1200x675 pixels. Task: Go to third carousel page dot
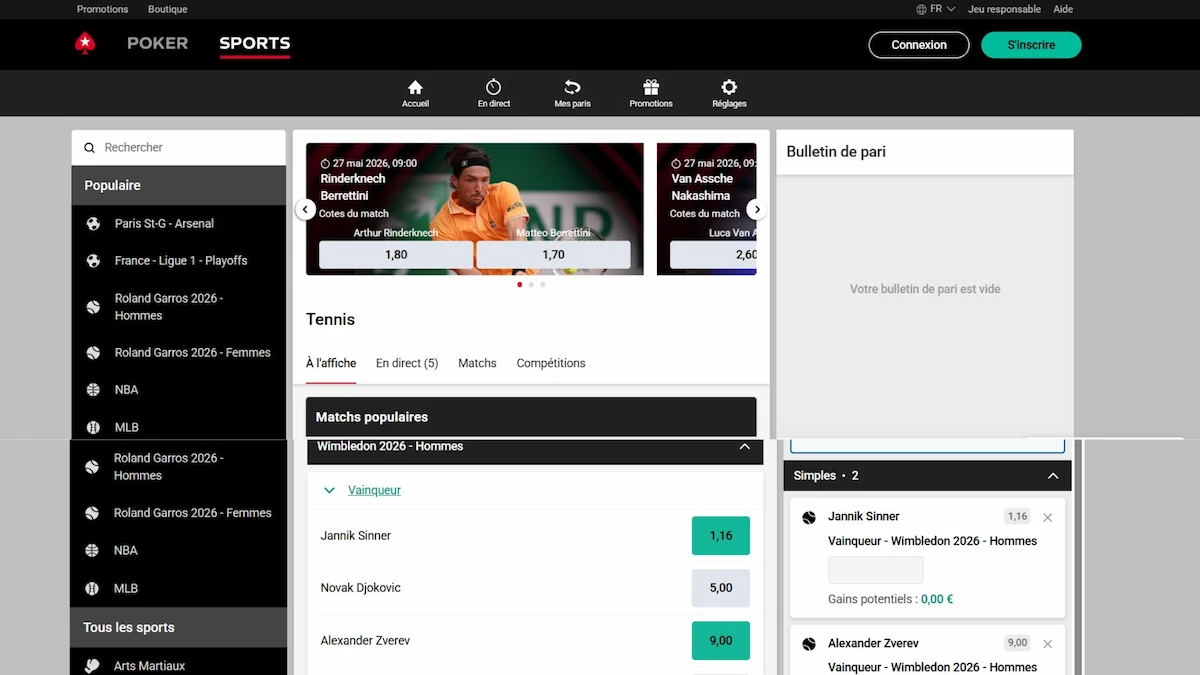(543, 285)
